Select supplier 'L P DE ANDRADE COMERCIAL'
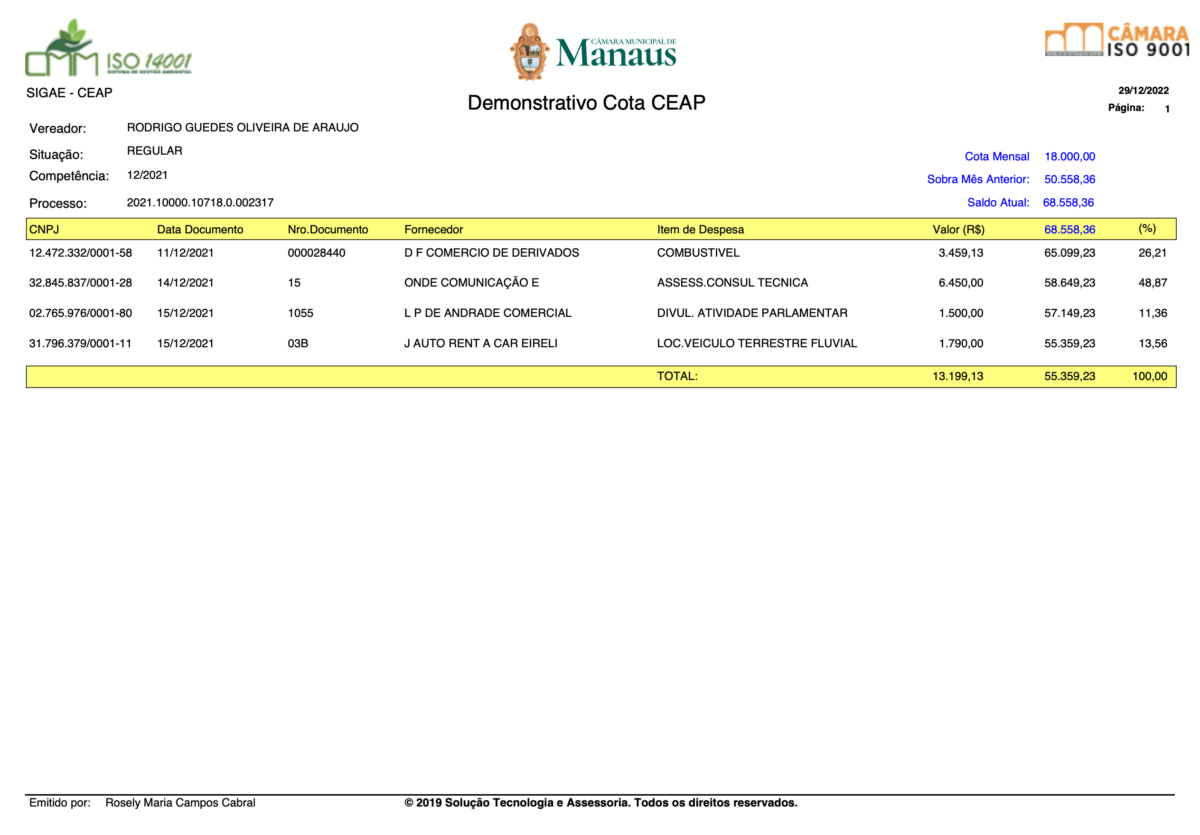 pyautogui.click(x=488, y=313)
